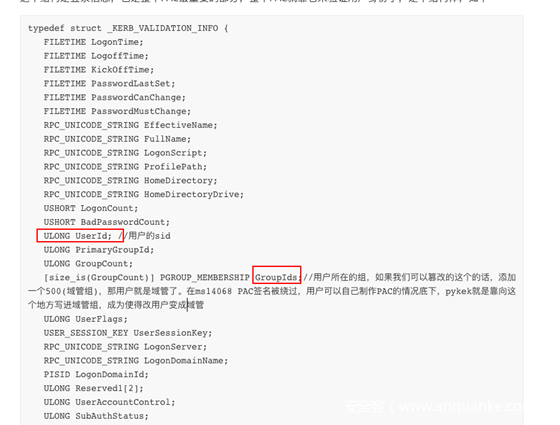The width and height of the screenshot is (560, 425).
Task: Click the red-boxed ULONG UserId field
Action: tap(80, 236)
